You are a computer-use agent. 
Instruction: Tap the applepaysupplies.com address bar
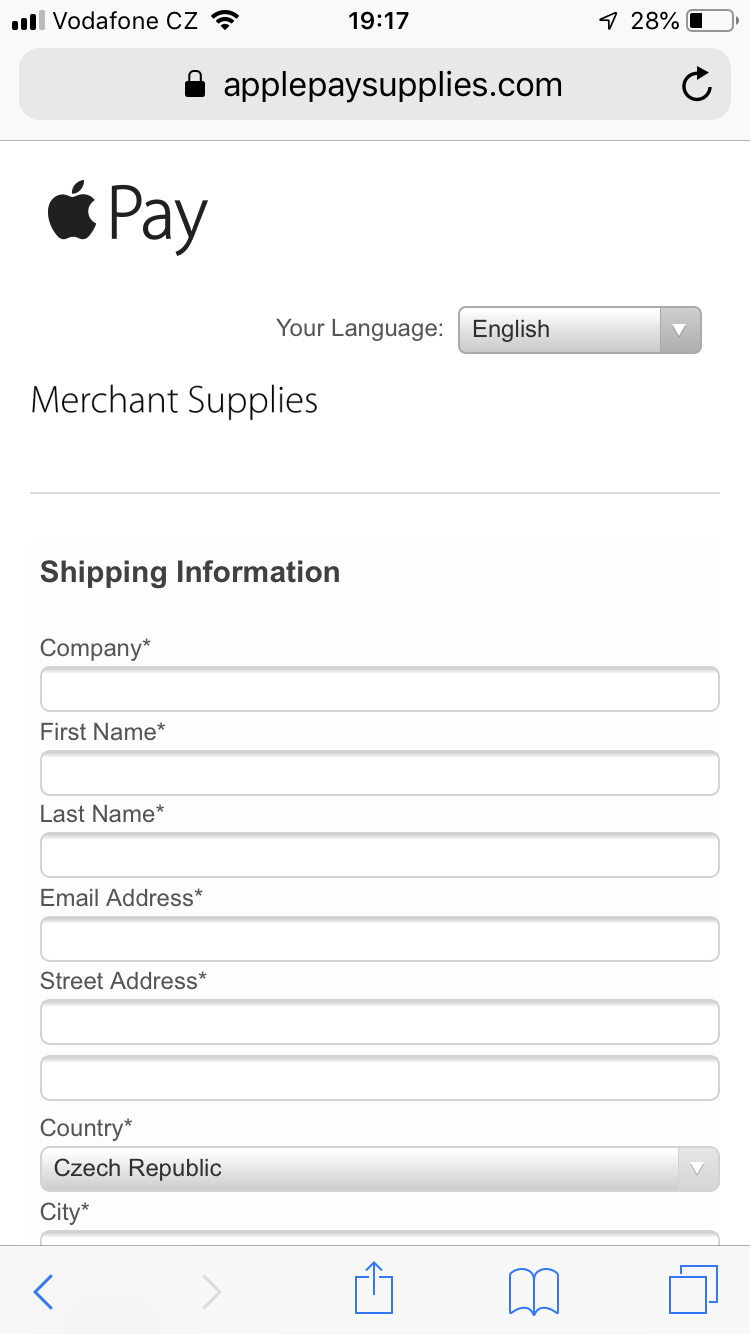click(x=392, y=85)
